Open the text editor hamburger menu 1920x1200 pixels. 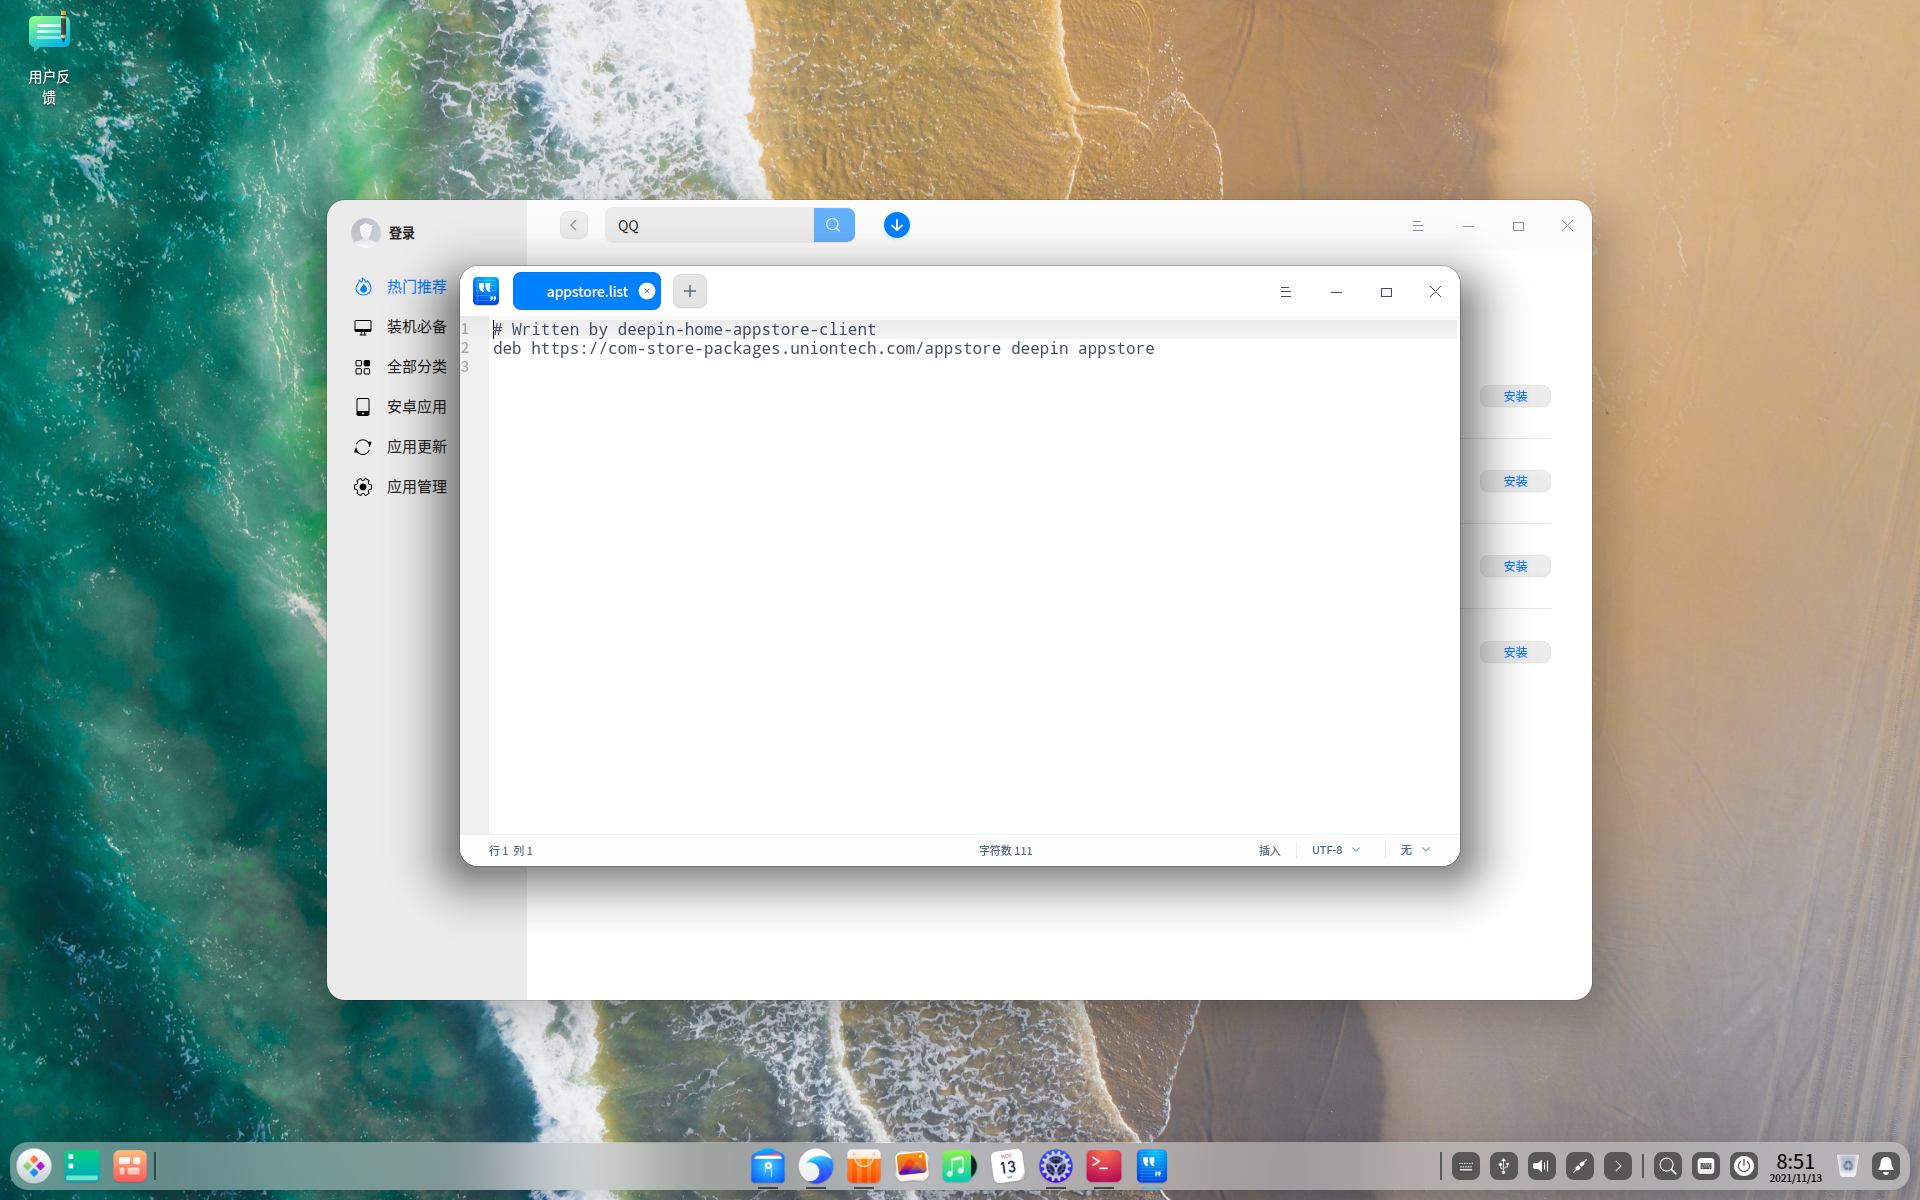pos(1285,292)
